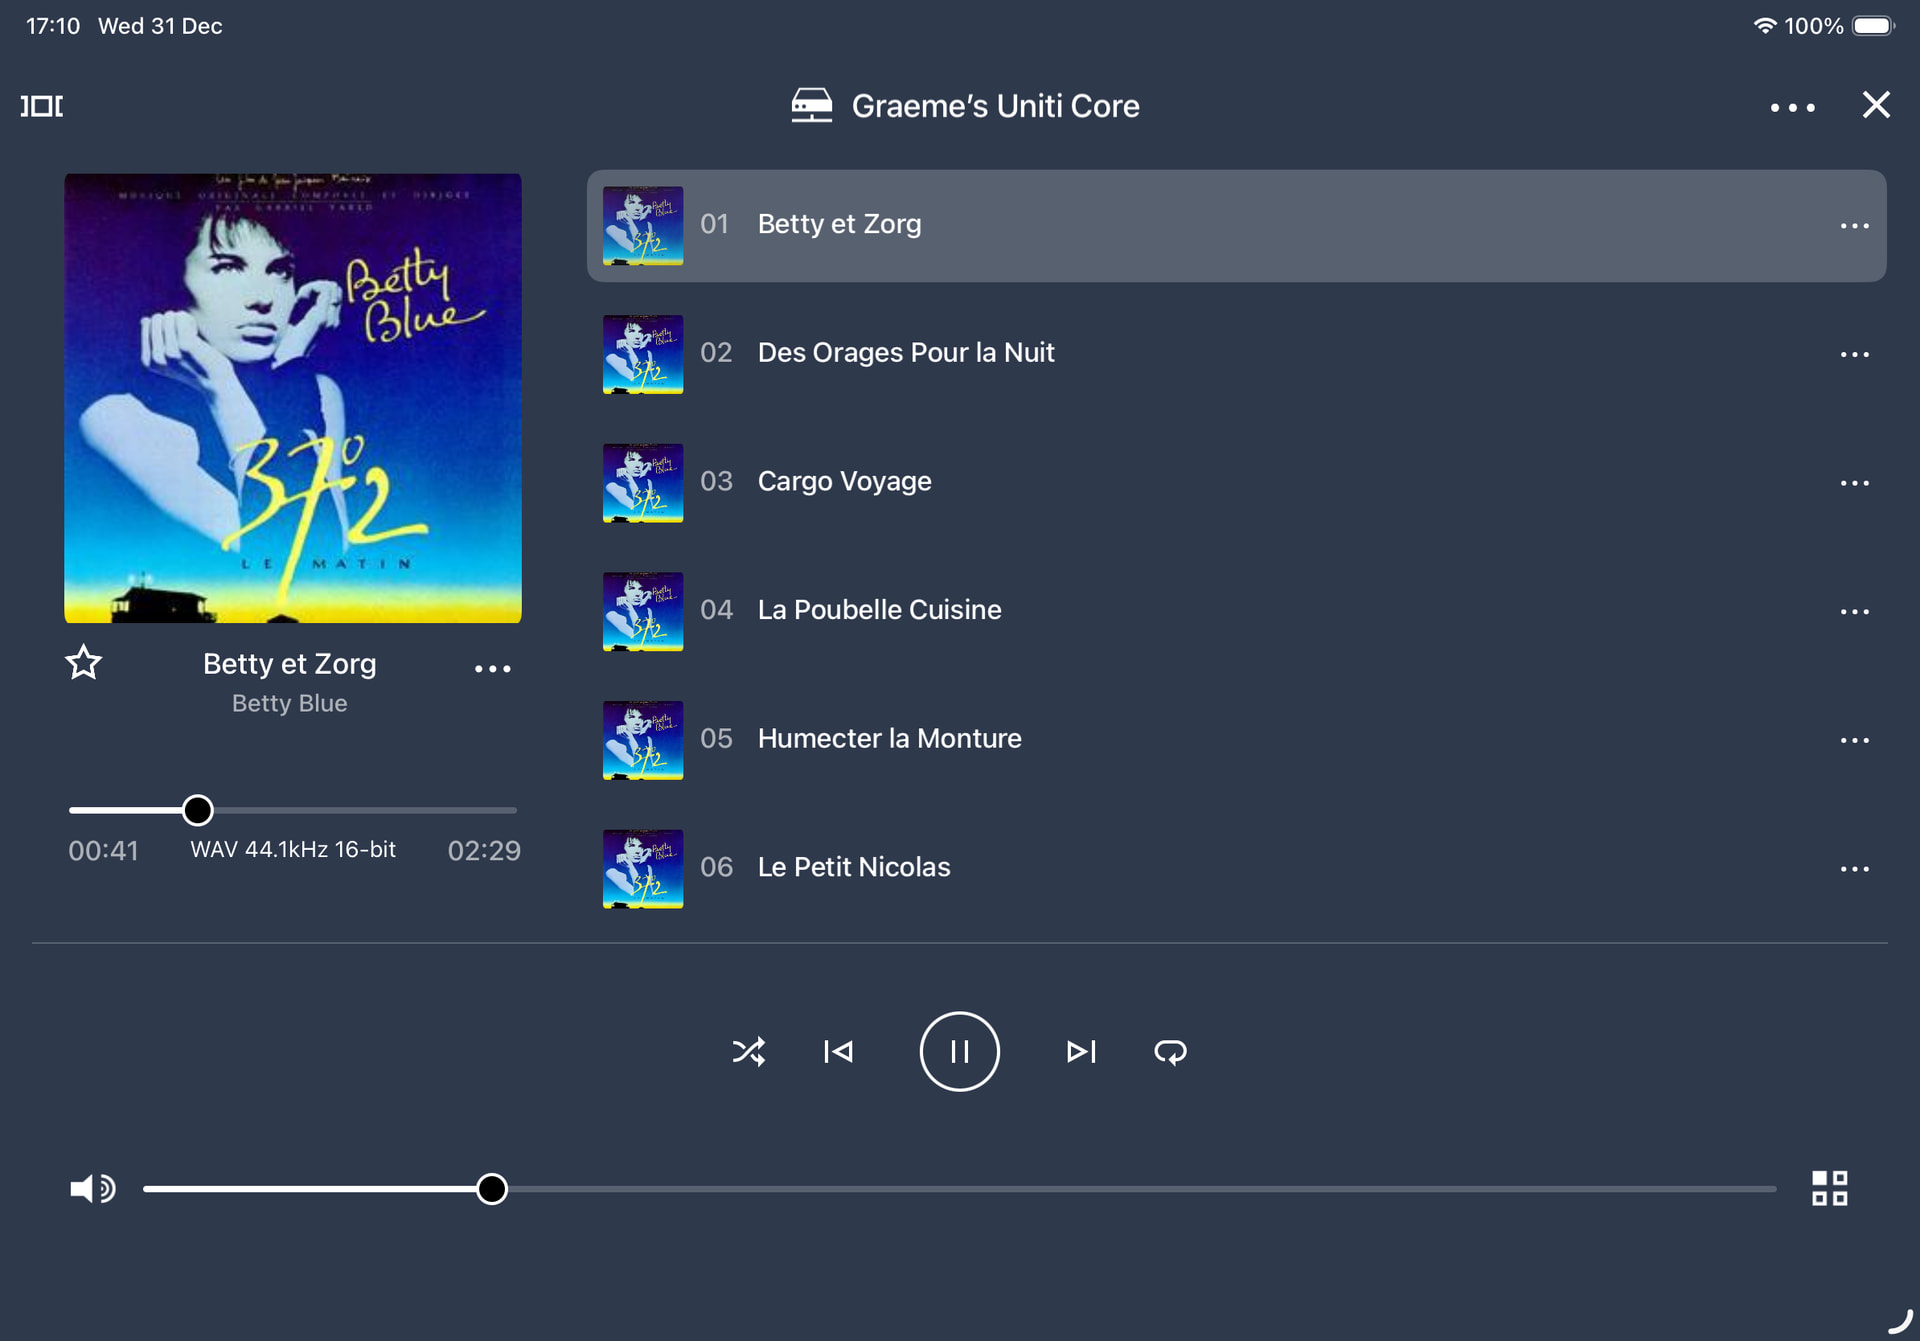
Task: Toggle repeat playback mode
Action: 1170,1051
